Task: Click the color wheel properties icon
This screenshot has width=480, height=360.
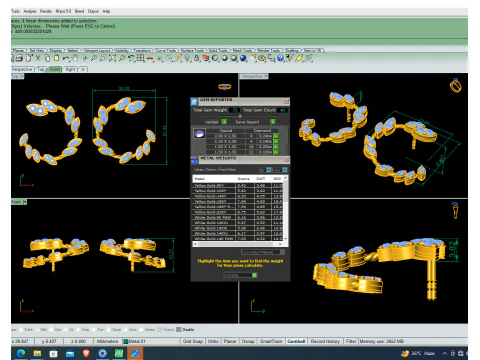Action: click(215, 58)
